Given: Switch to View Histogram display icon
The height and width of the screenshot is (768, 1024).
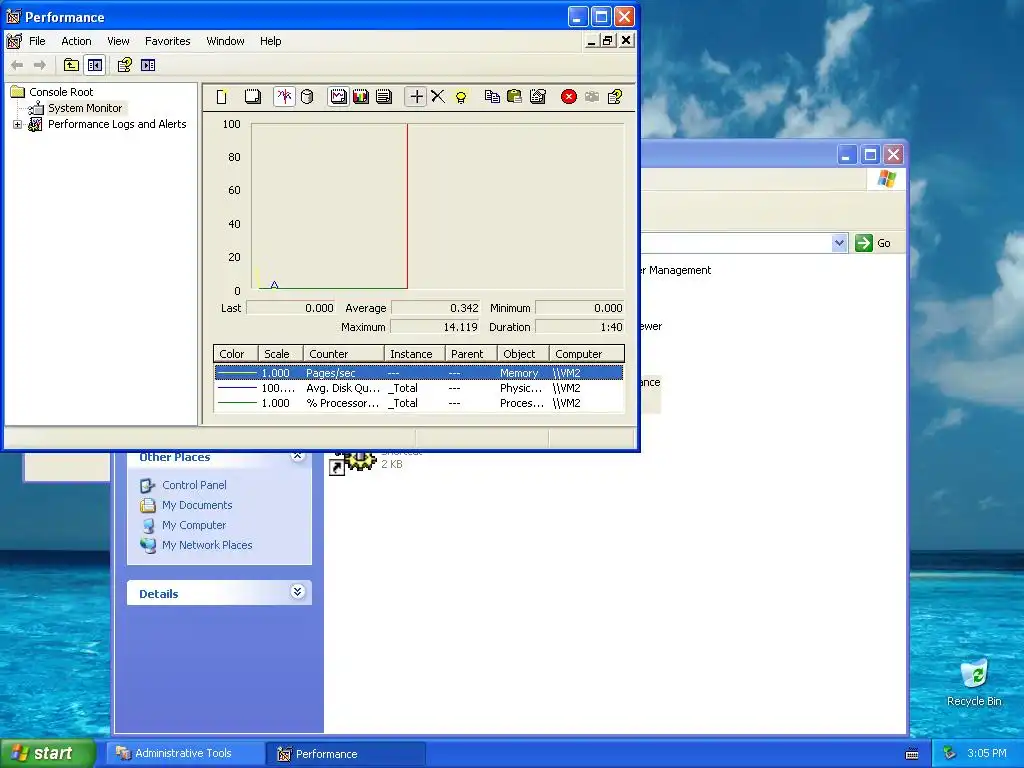Looking at the screenshot, I should [x=360, y=97].
